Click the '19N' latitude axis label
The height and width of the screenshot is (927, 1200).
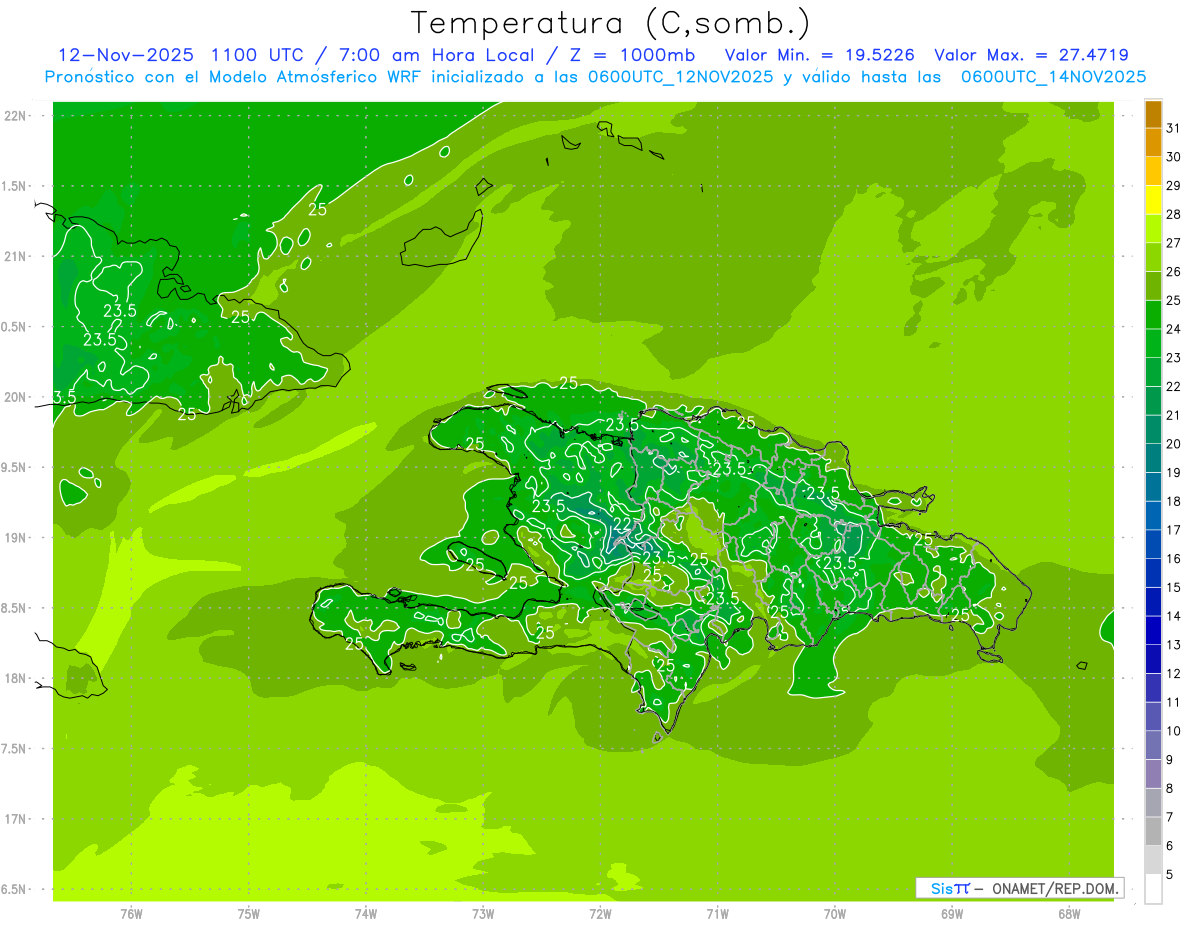pos(16,538)
